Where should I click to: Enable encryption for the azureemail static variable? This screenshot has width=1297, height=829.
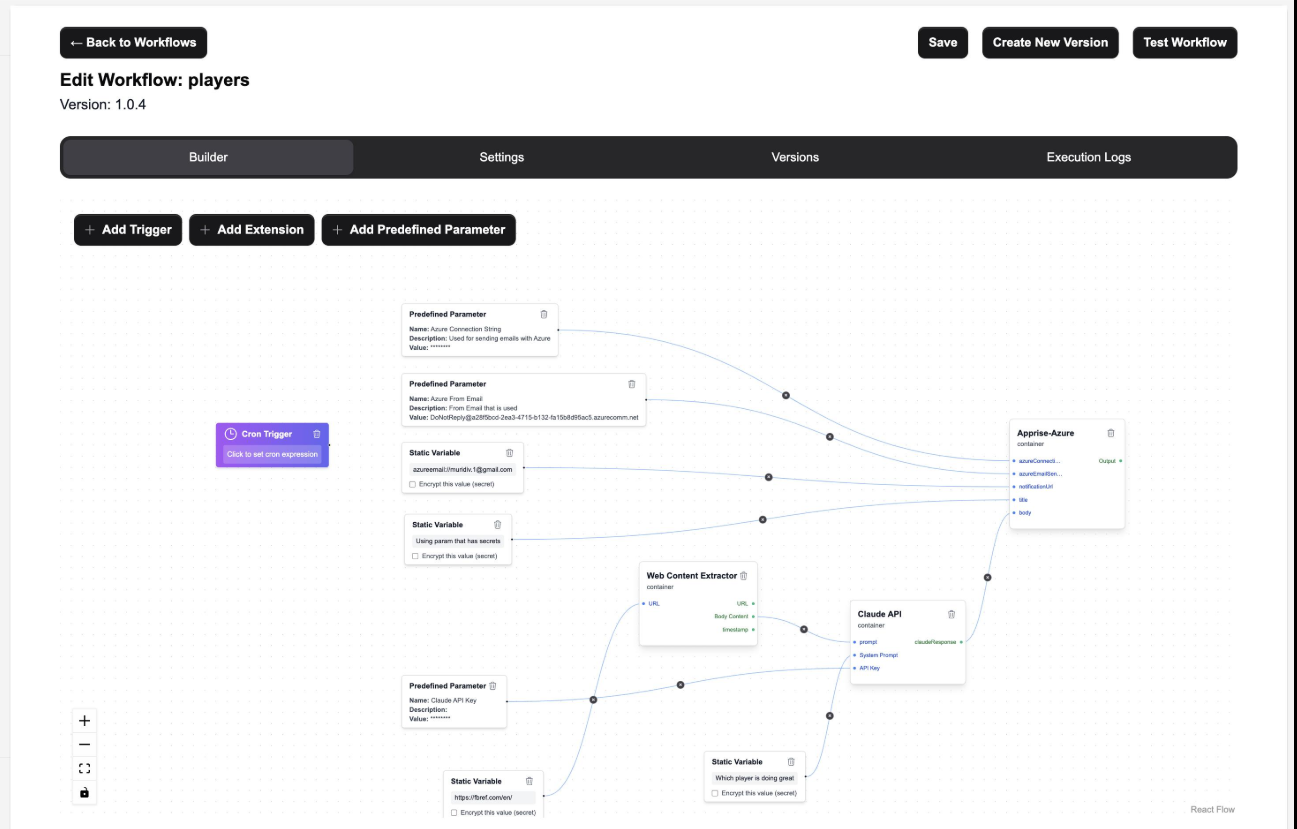coord(413,484)
